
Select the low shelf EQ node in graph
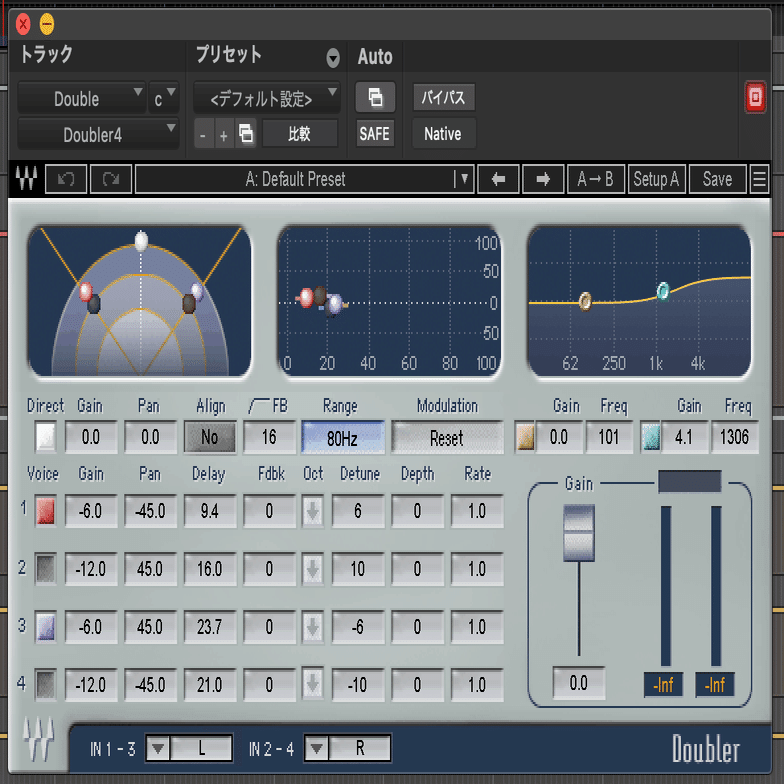[585, 301]
